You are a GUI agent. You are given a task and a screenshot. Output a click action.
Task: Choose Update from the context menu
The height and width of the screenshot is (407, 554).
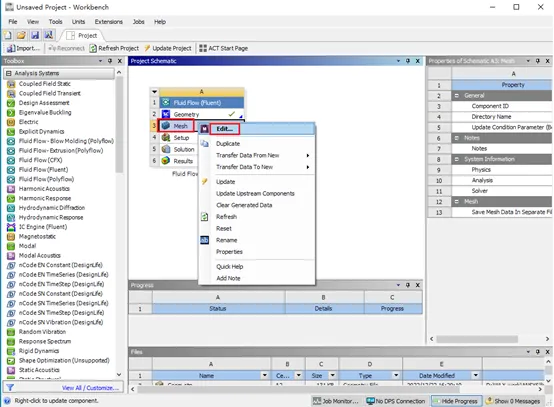click(x=257, y=182)
